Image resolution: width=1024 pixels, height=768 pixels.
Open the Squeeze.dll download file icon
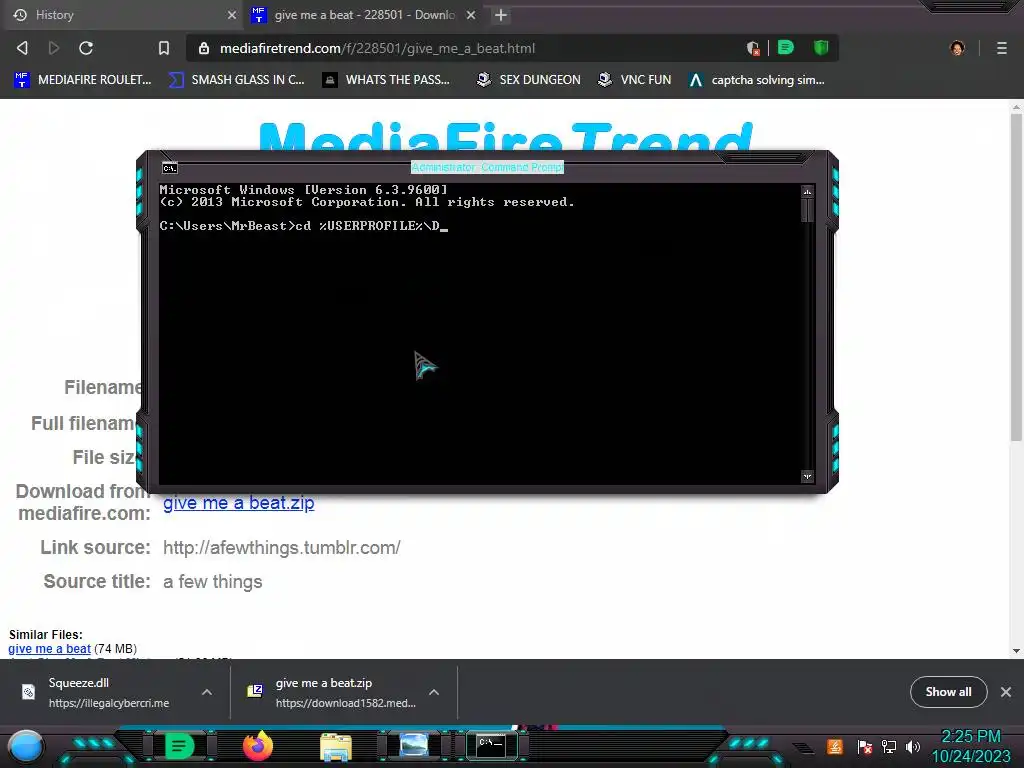click(28, 692)
